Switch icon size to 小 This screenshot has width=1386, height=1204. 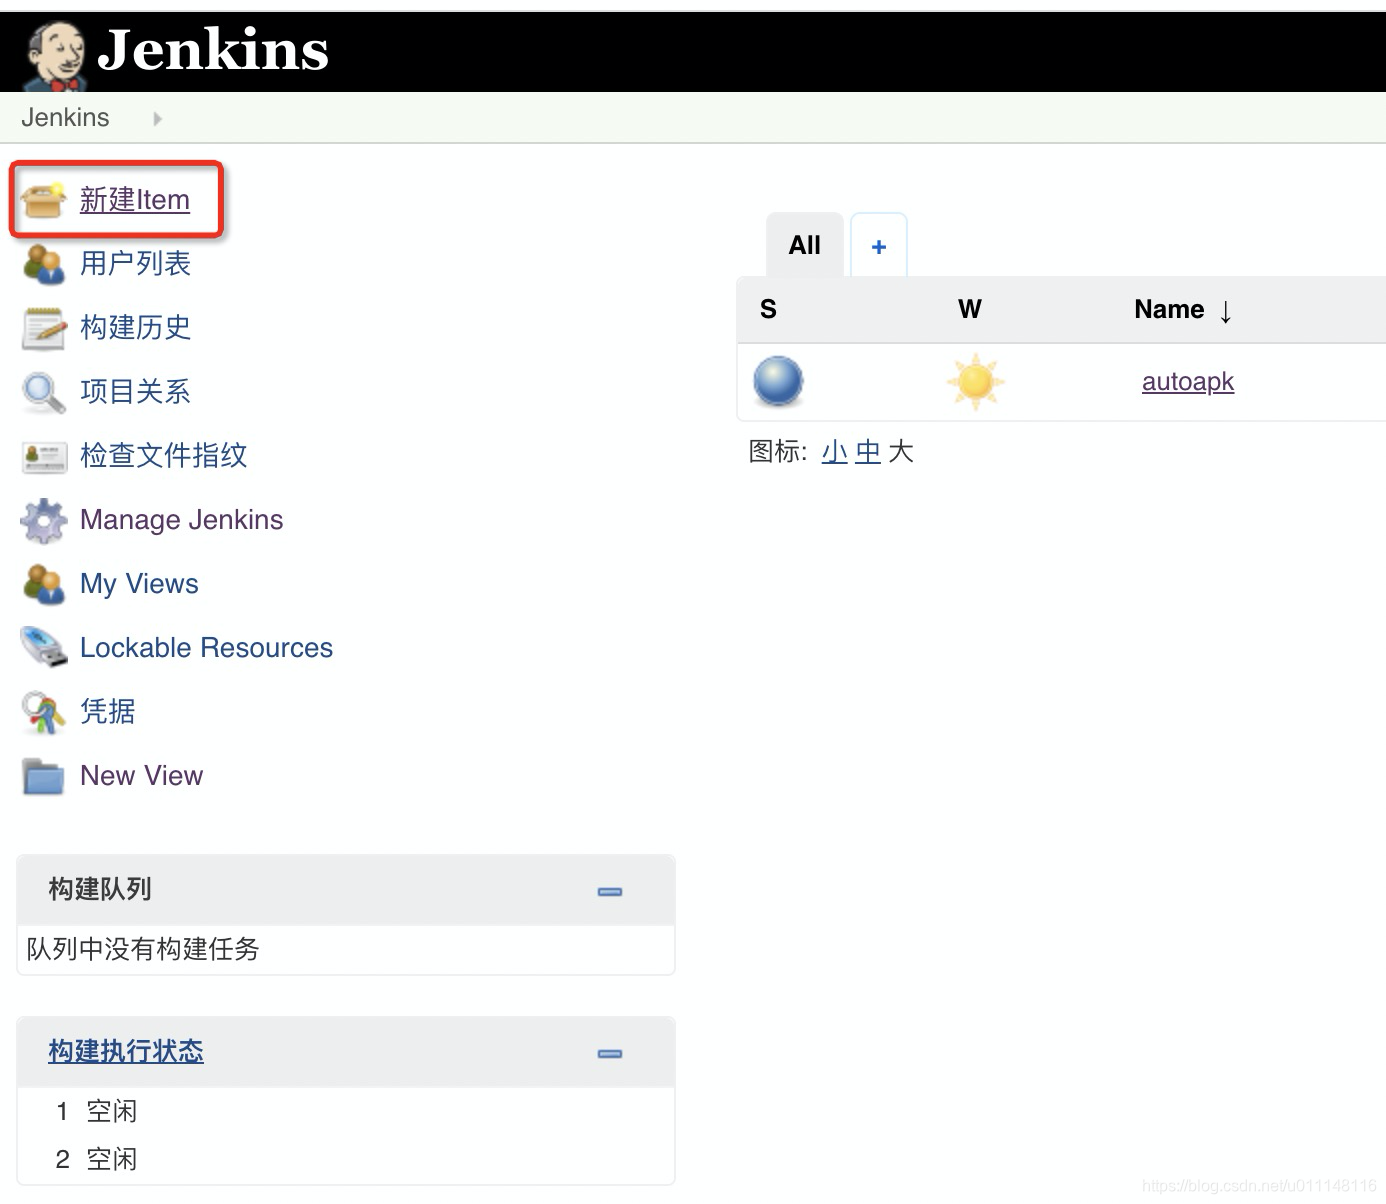[x=835, y=452]
